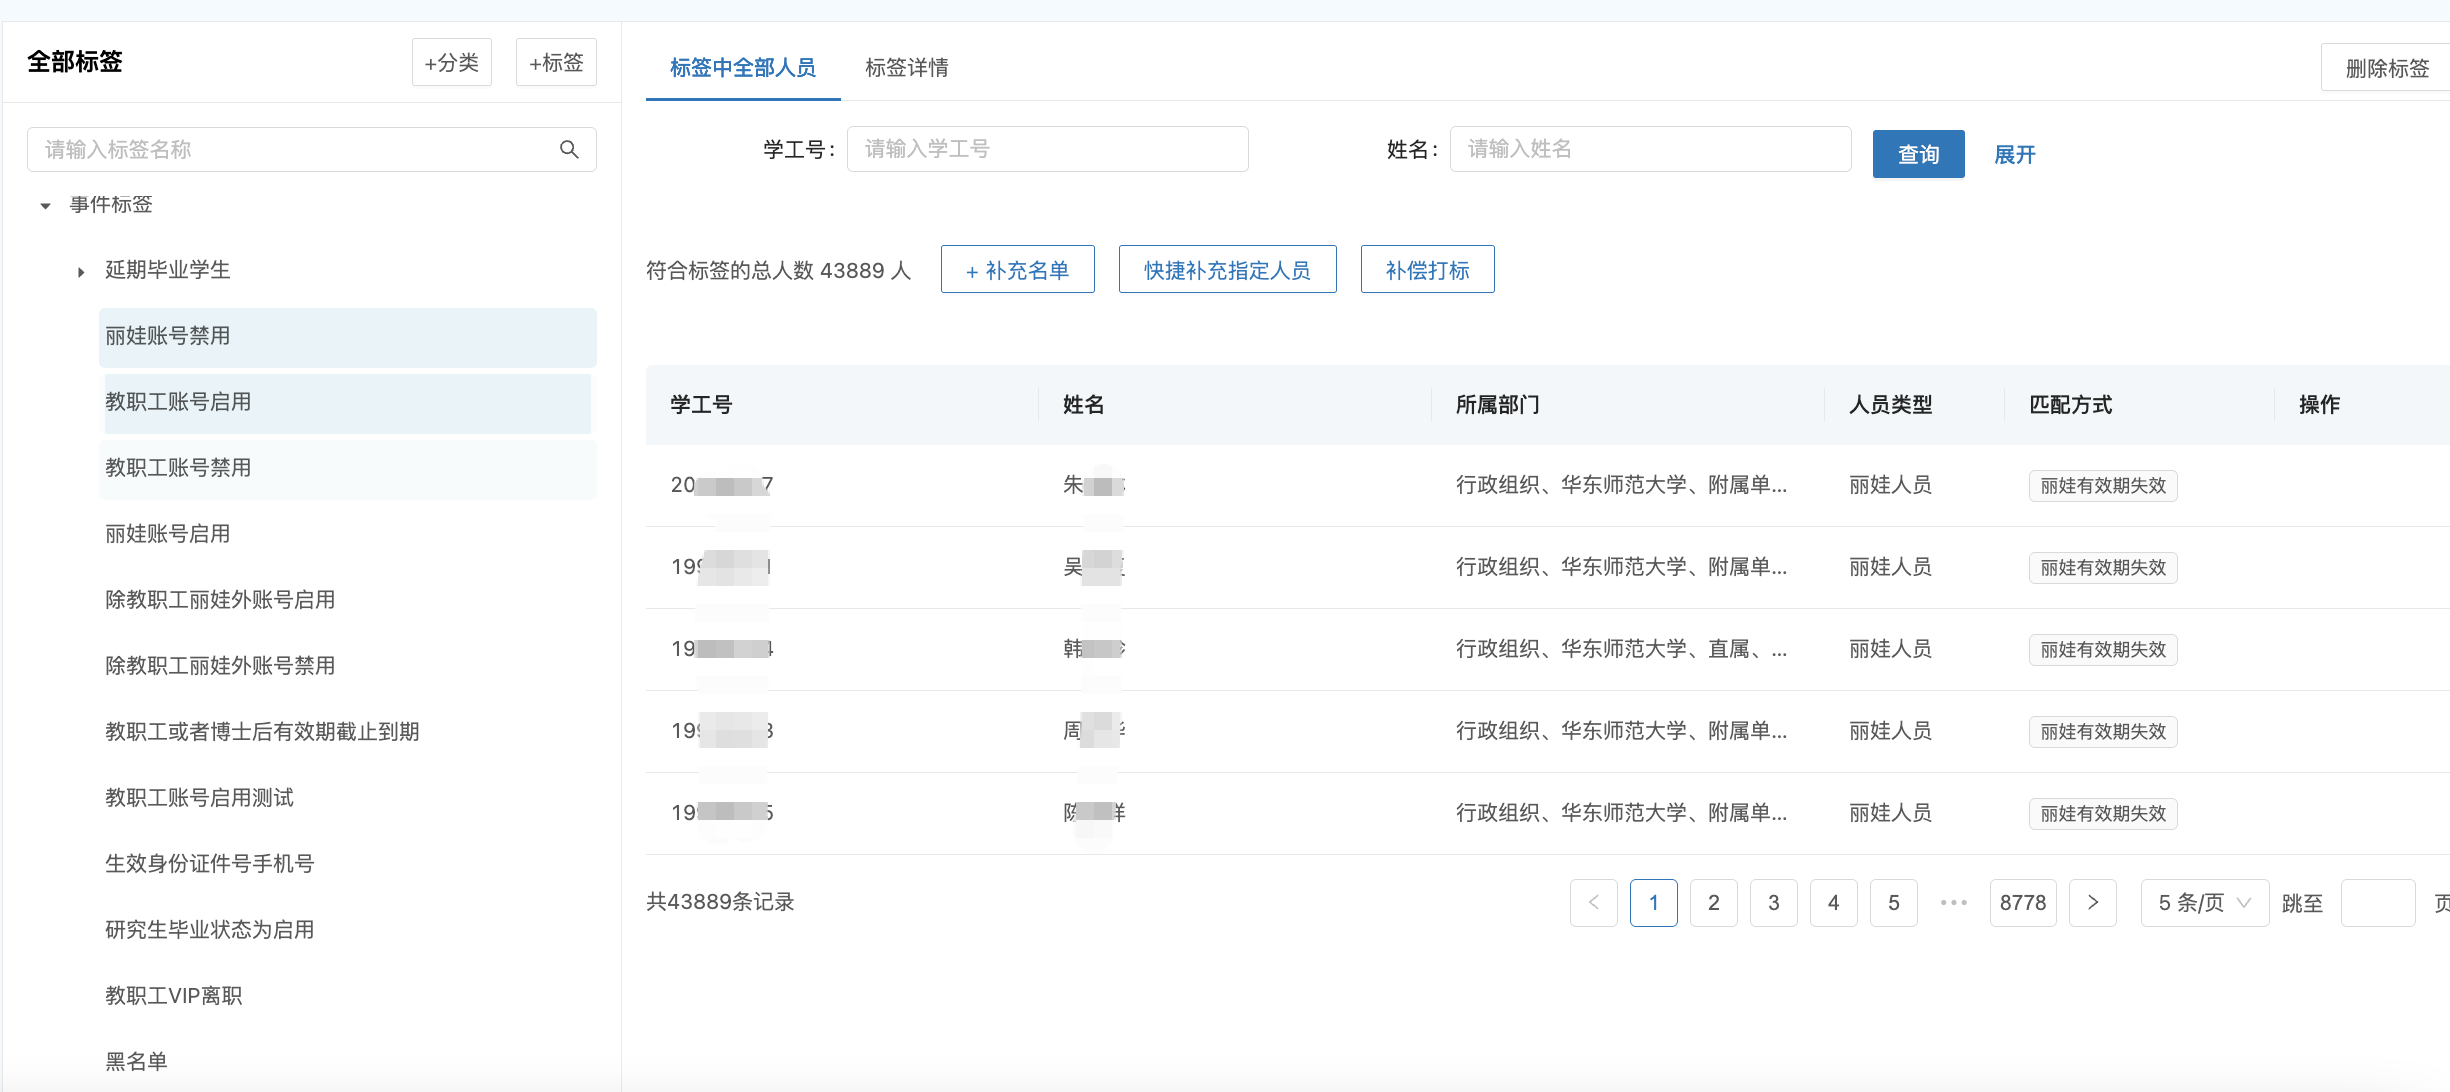Click the 全部标签 panel title
2450x1092 pixels.
pyautogui.click(x=75, y=62)
